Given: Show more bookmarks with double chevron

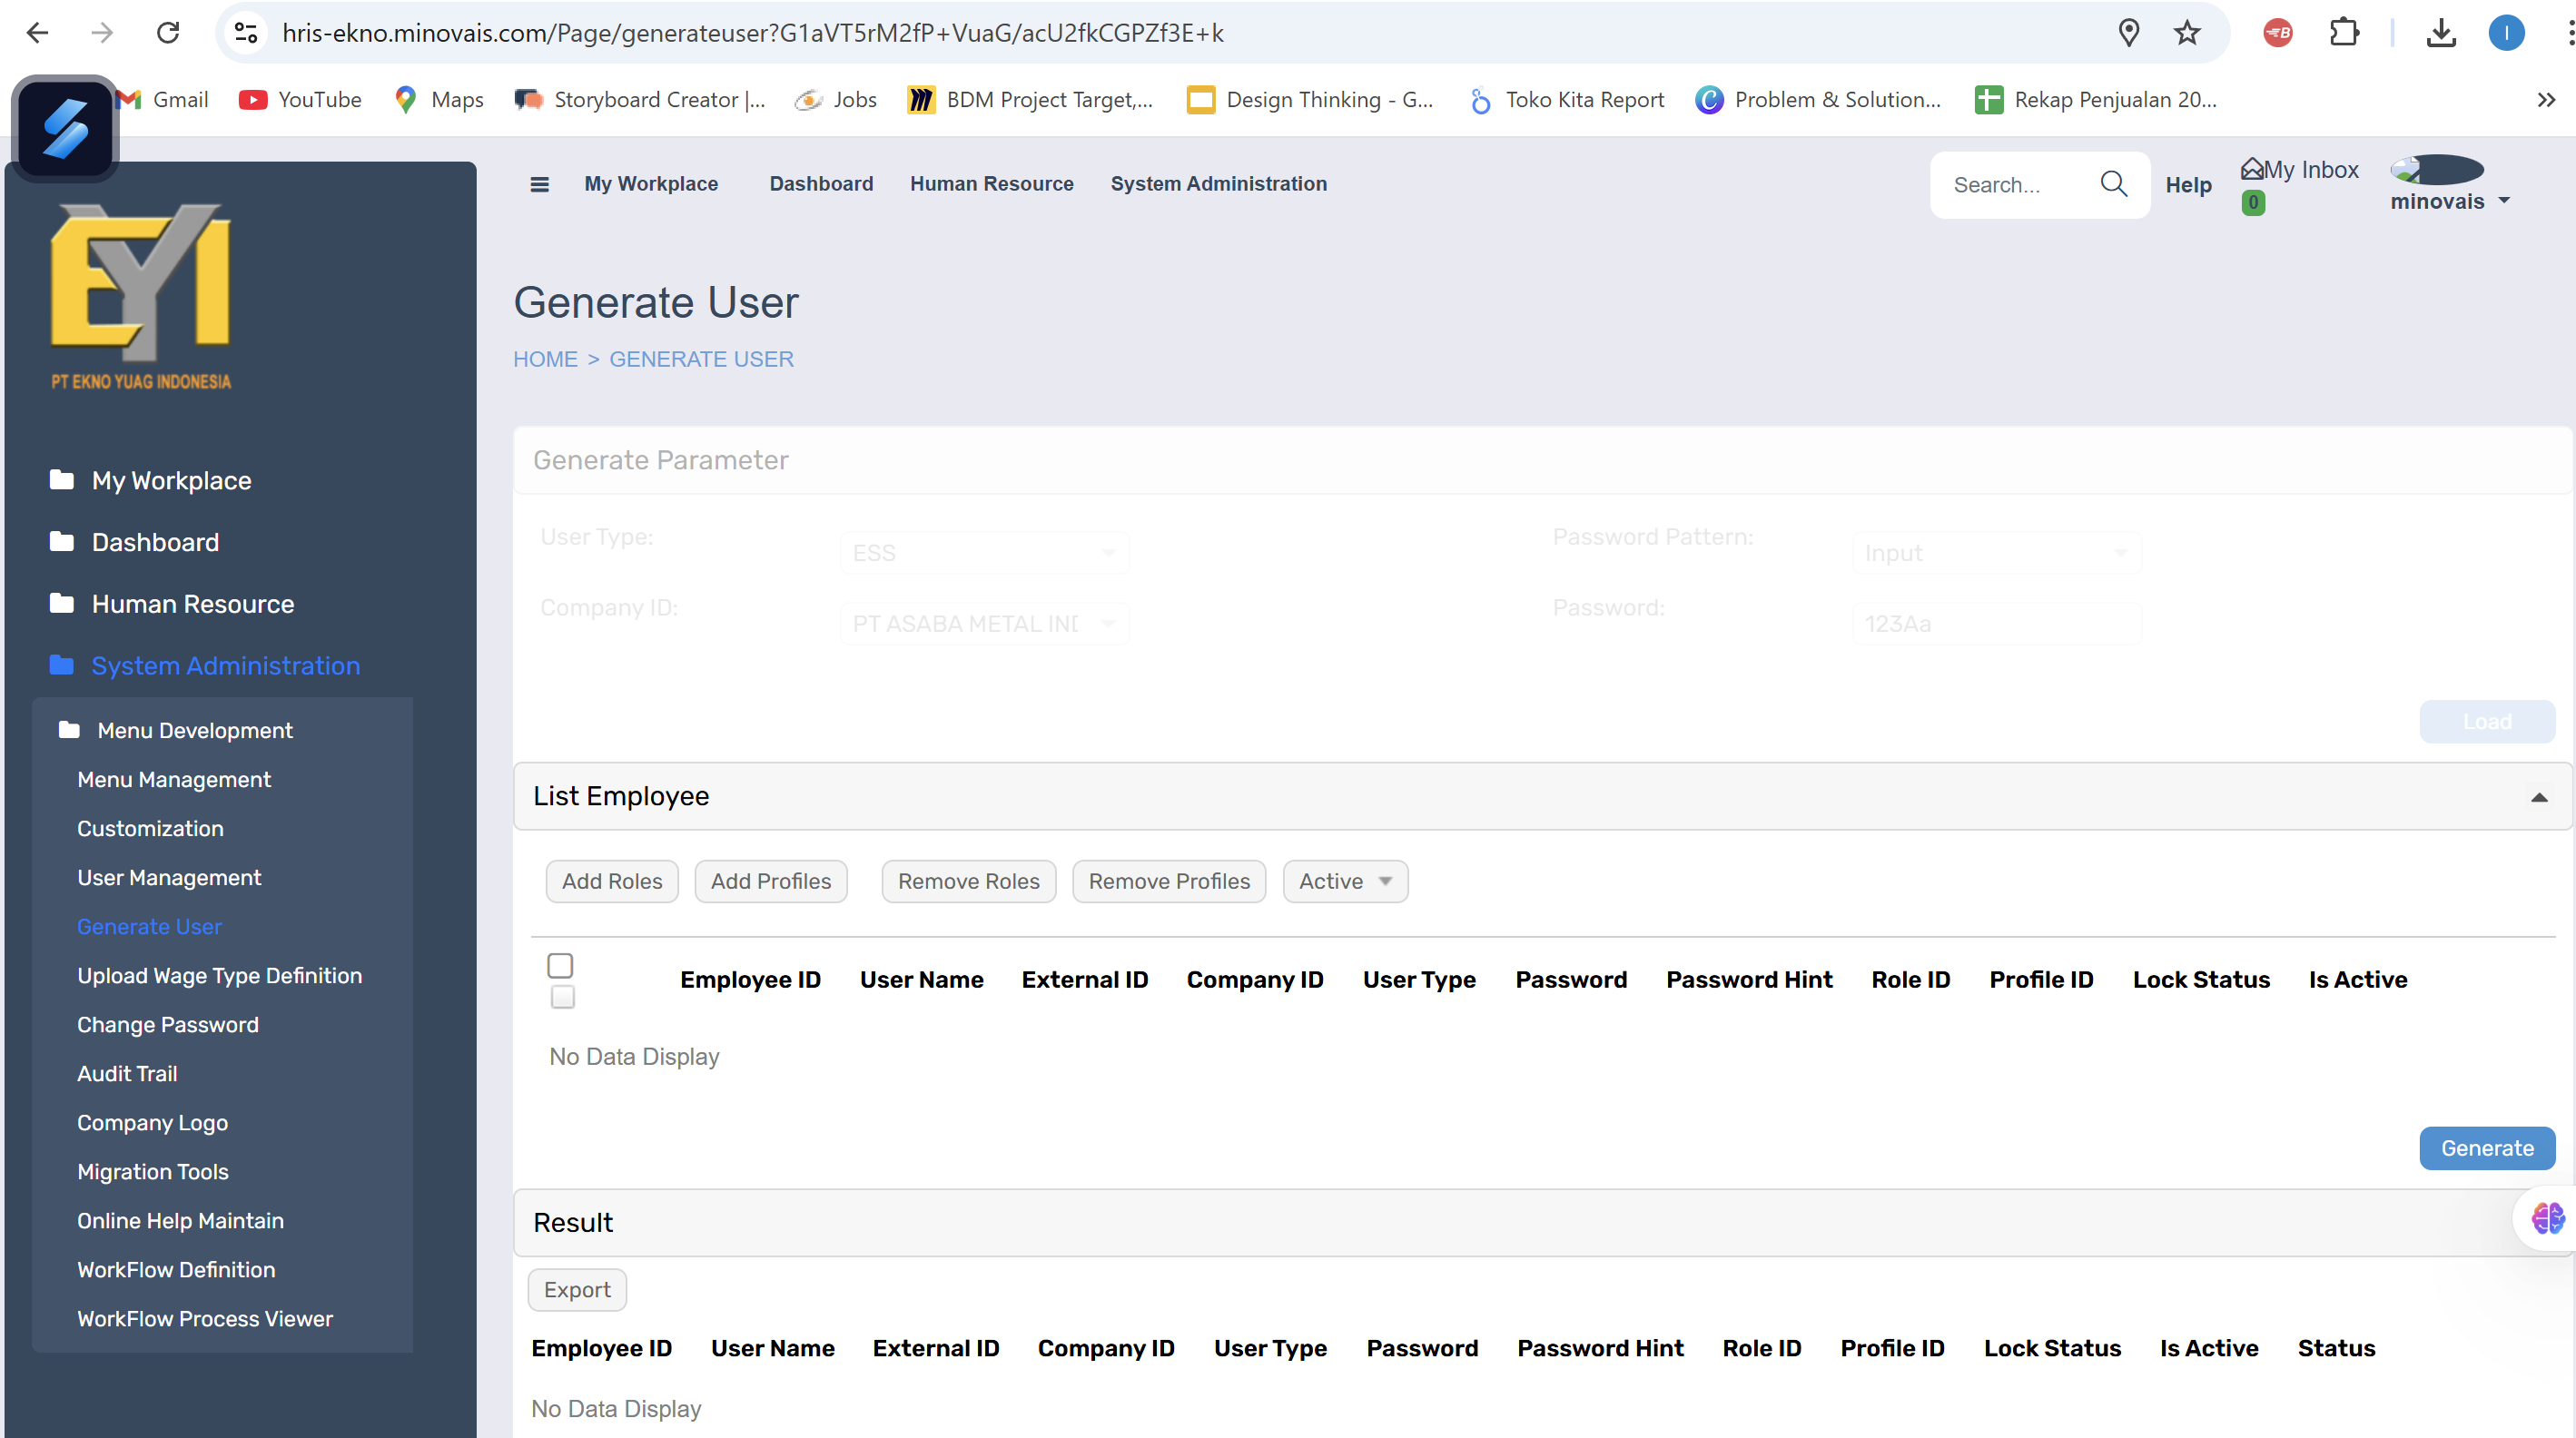Looking at the screenshot, I should [x=2546, y=100].
